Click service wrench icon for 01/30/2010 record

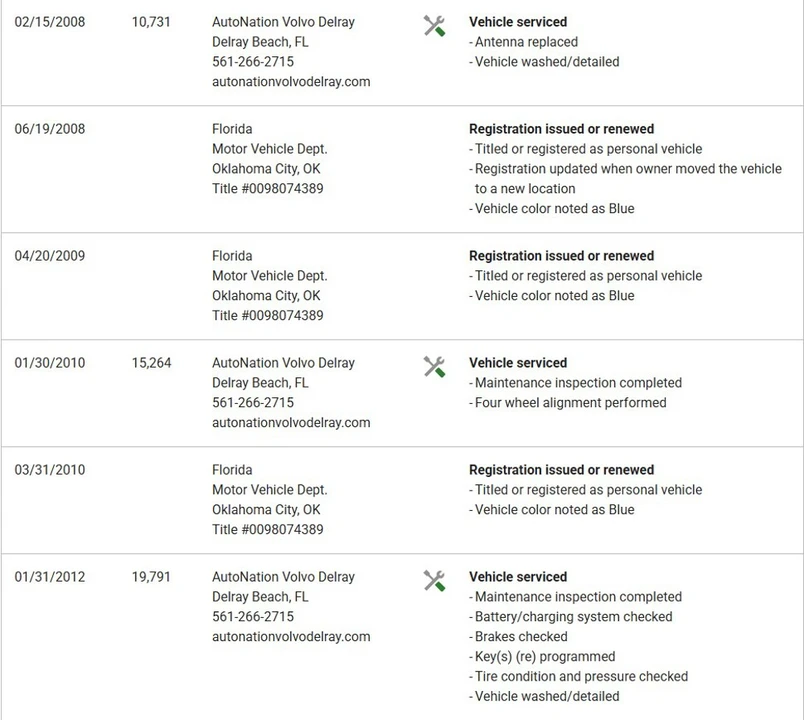pyautogui.click(x=434, y=367)
